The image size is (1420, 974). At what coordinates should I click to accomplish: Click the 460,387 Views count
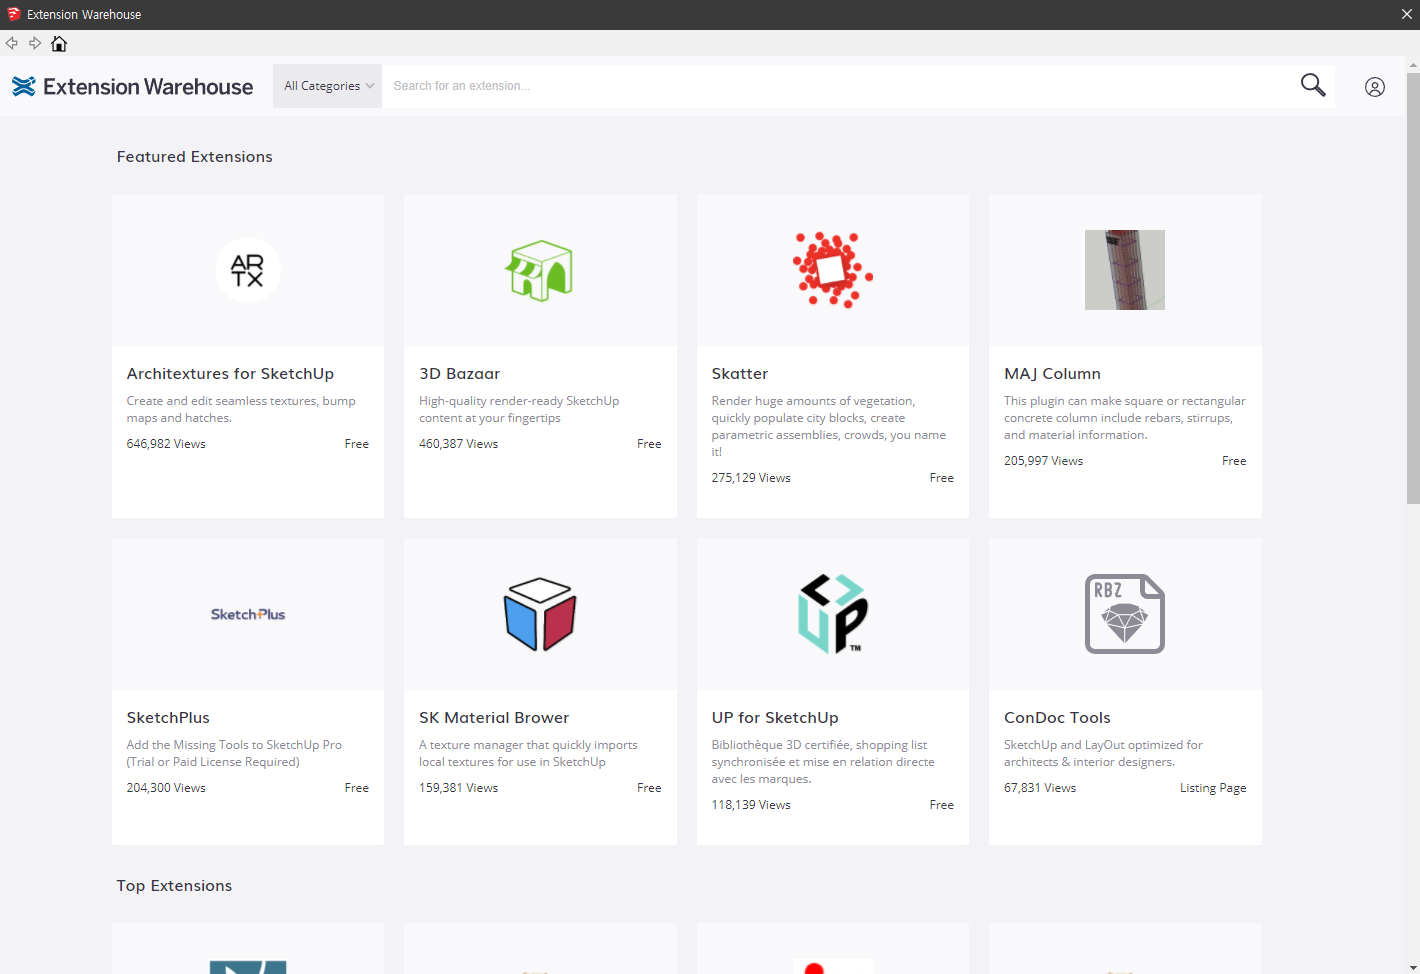[458, 444]
